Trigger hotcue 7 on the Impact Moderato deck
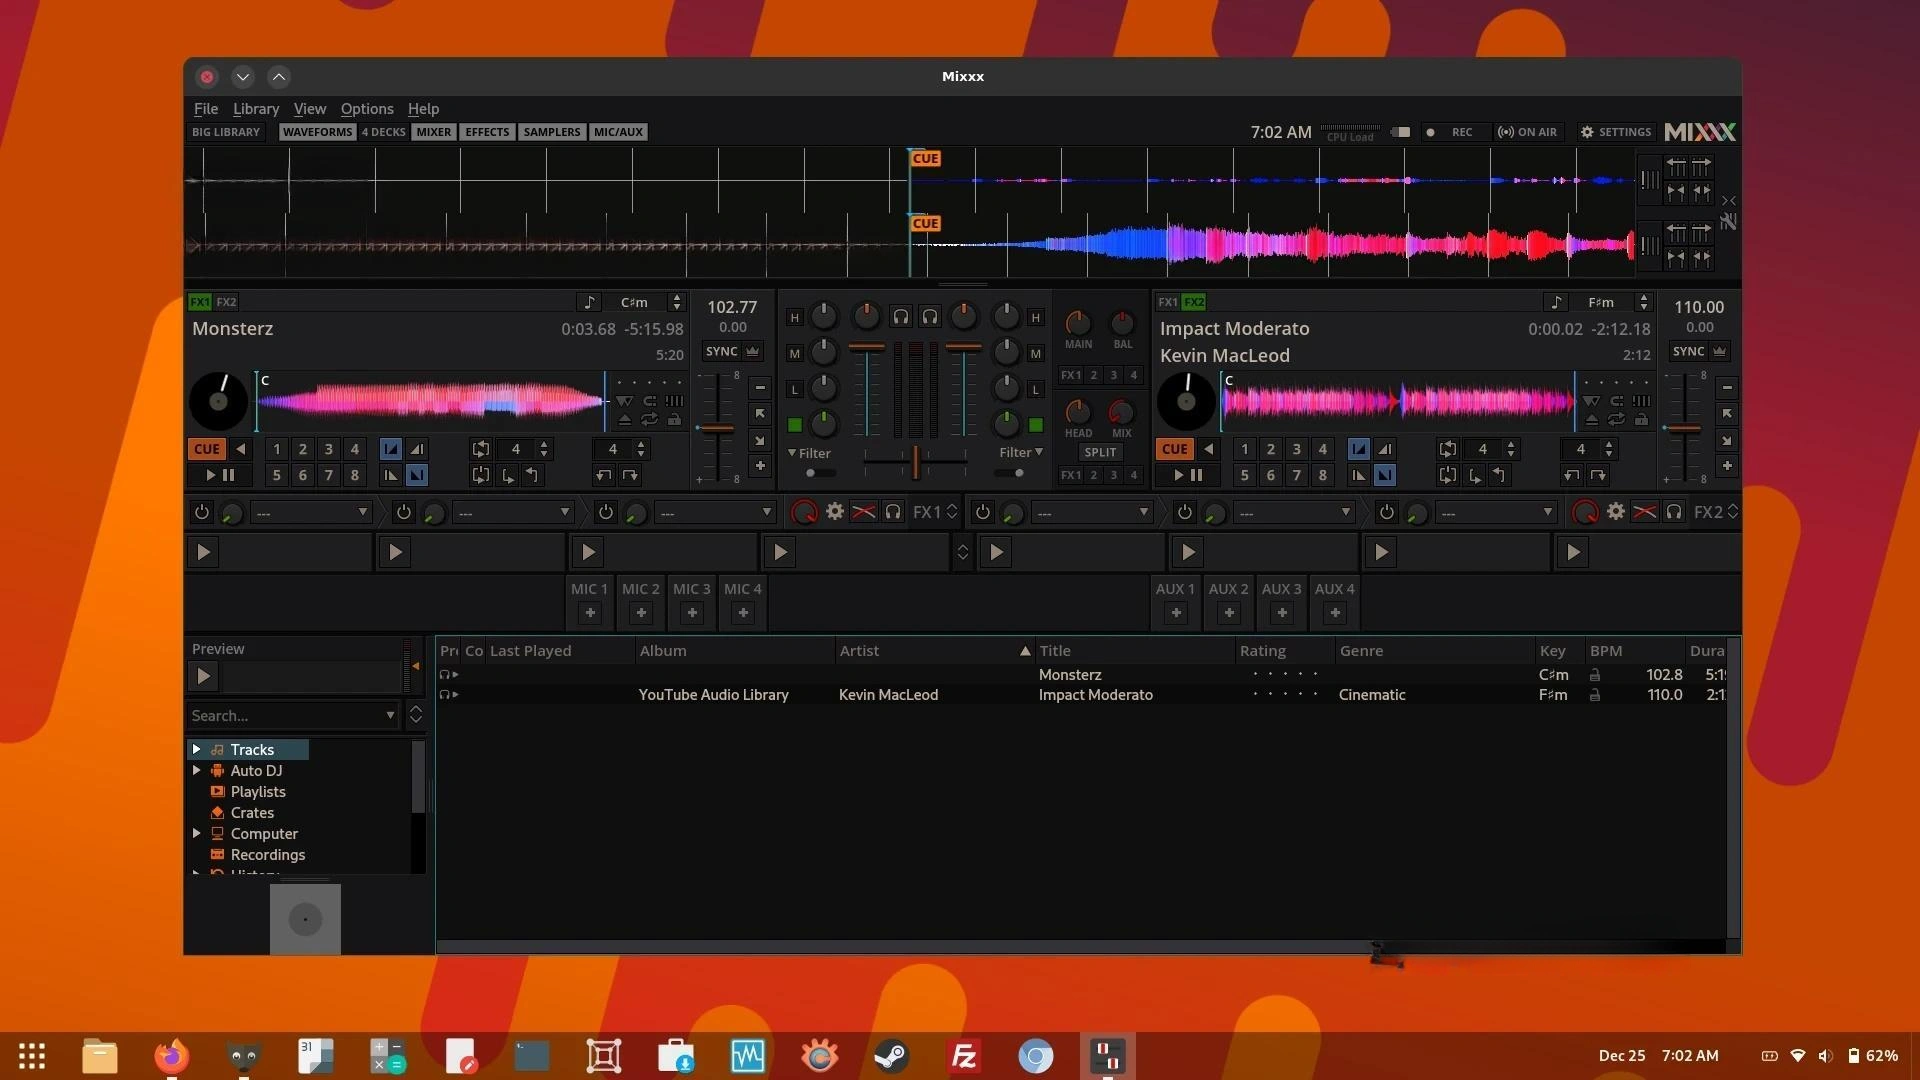The width and height of the screenshot is (1920, 1080). pyautogui.click(x=1296, y=475)
